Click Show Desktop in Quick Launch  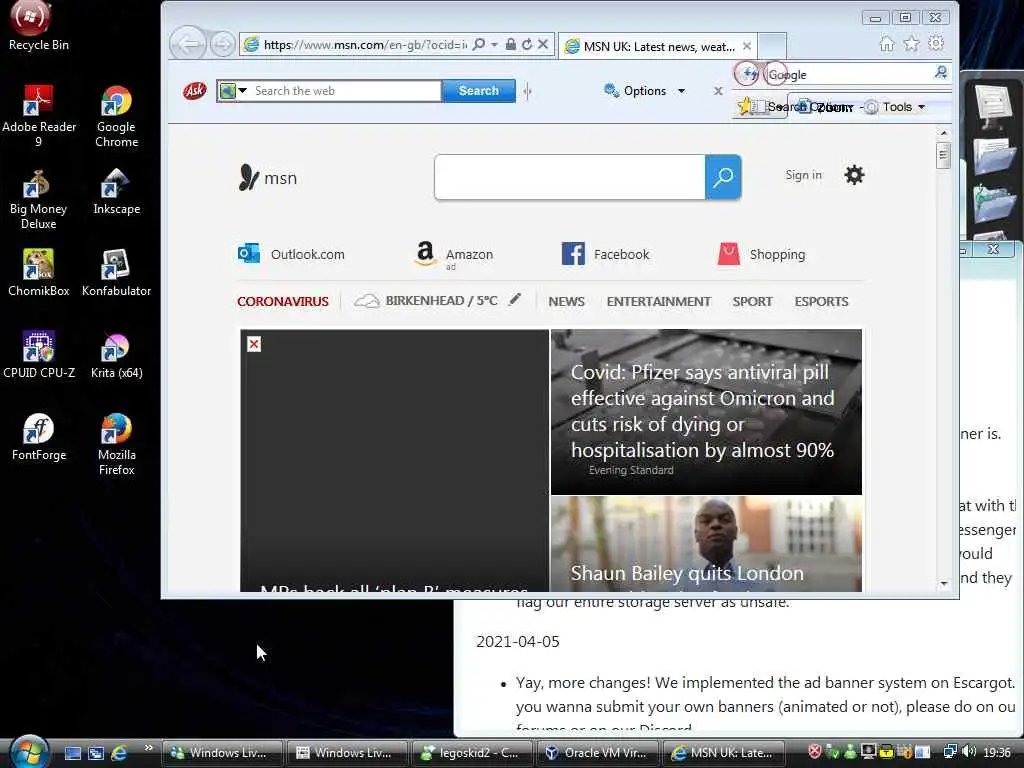[x=72, y=753]
